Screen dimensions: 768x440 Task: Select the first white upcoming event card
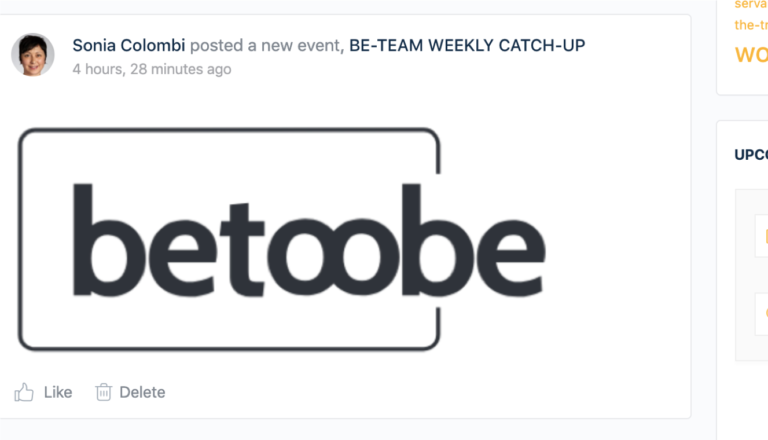click(761, 236)
